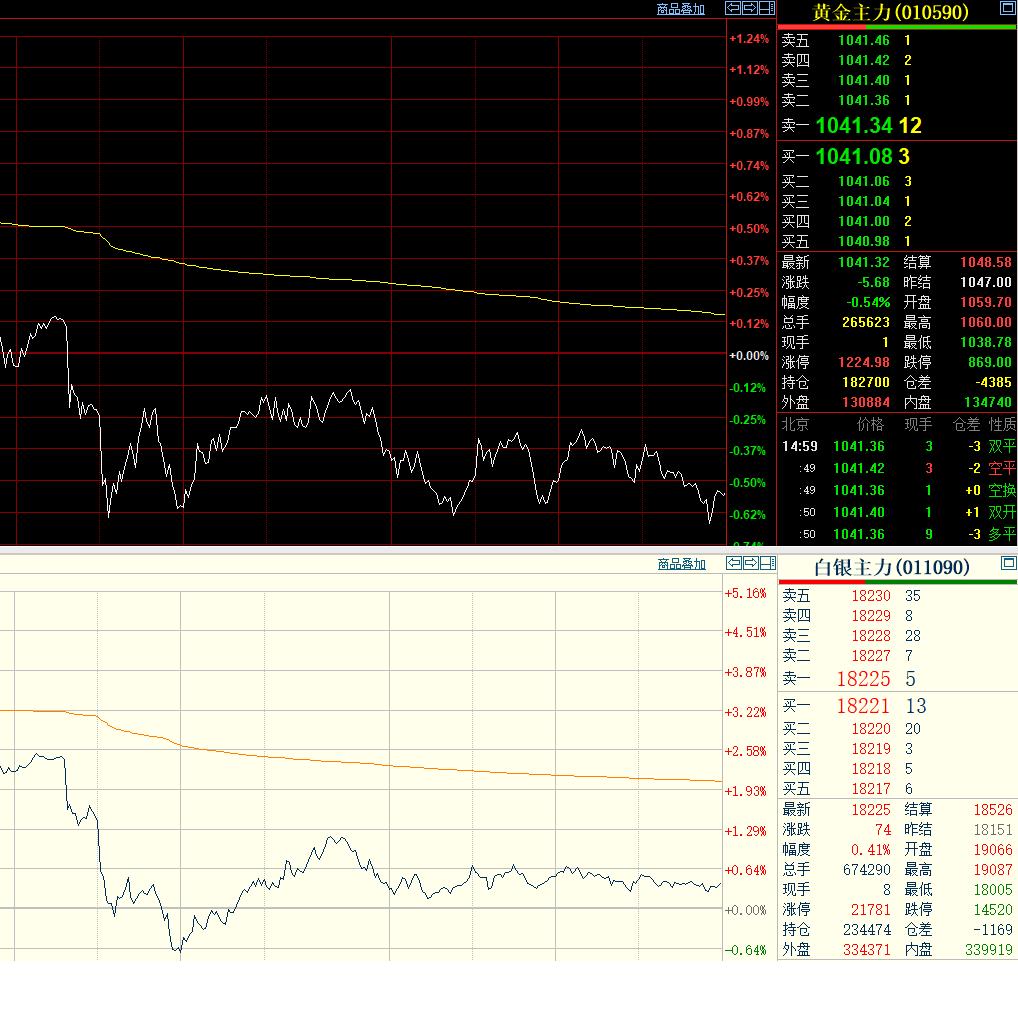Select gold 买五 price 1040.98
The image size is (1018, 1031).
click(863, 241)
